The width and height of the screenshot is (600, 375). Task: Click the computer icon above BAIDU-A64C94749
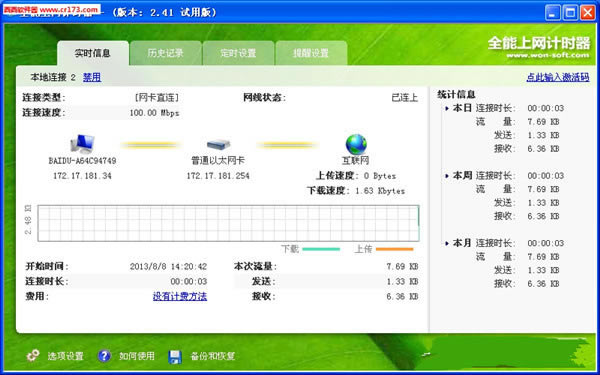pyautogui.click(x=82, y=144)
